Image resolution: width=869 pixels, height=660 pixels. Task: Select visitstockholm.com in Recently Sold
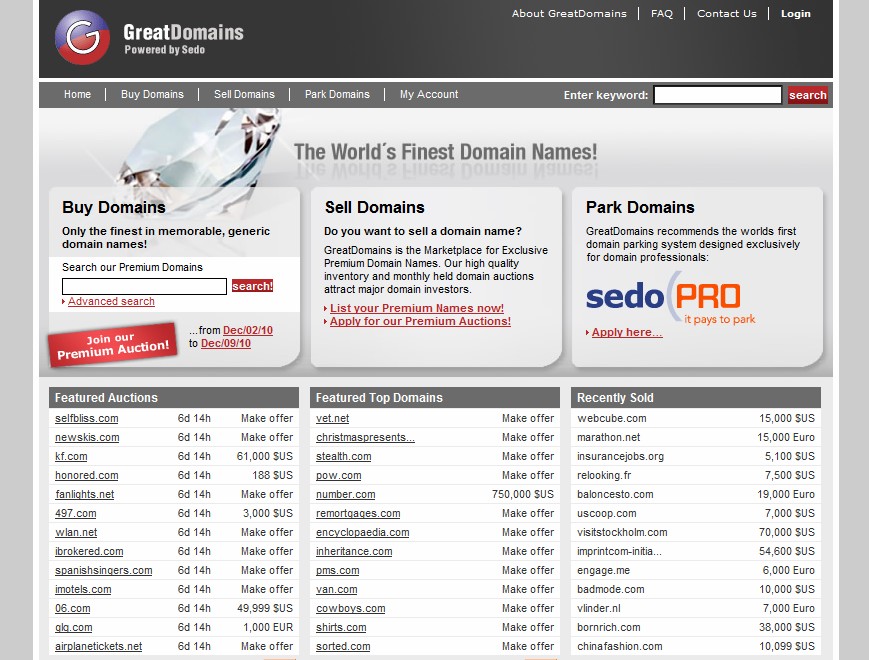click(622, 533)
